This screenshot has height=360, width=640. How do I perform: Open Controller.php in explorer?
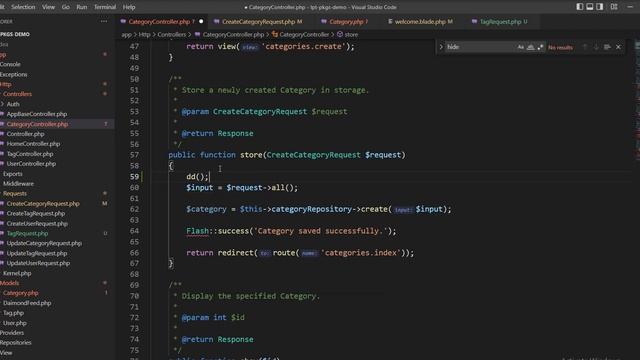click(x=25, y=134)
